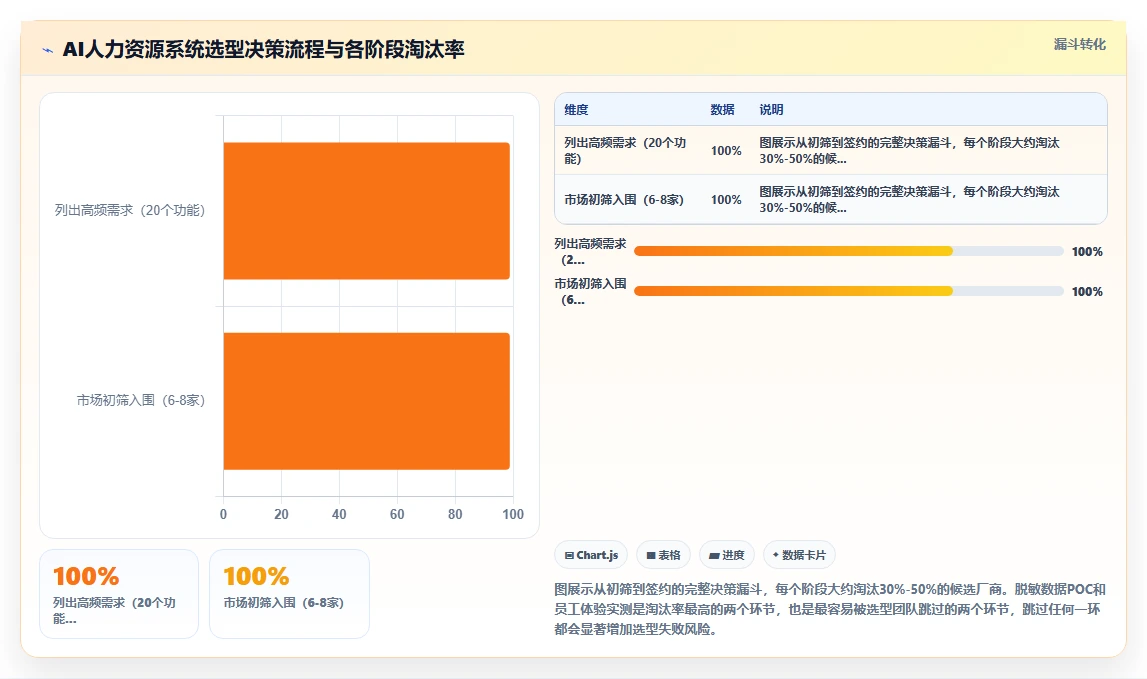Image resolution: width=1147 pixels, height=679 pixels.
Task: Select table cell 列出高频需求（20个功能）
Action: pos(625,151)
